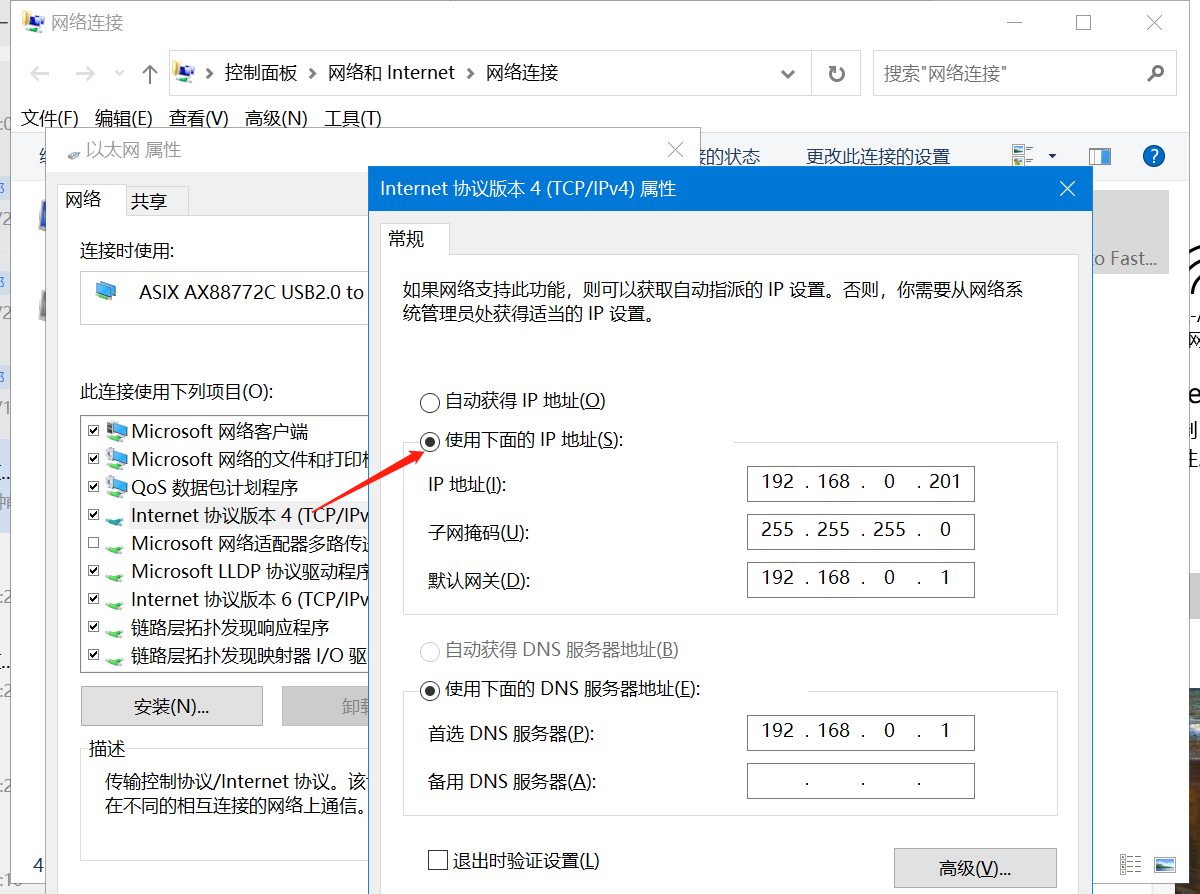Click the search magnifier icon
Image resolution: width=1200 pixels, height=894 pixels.
coord(1155,74)
